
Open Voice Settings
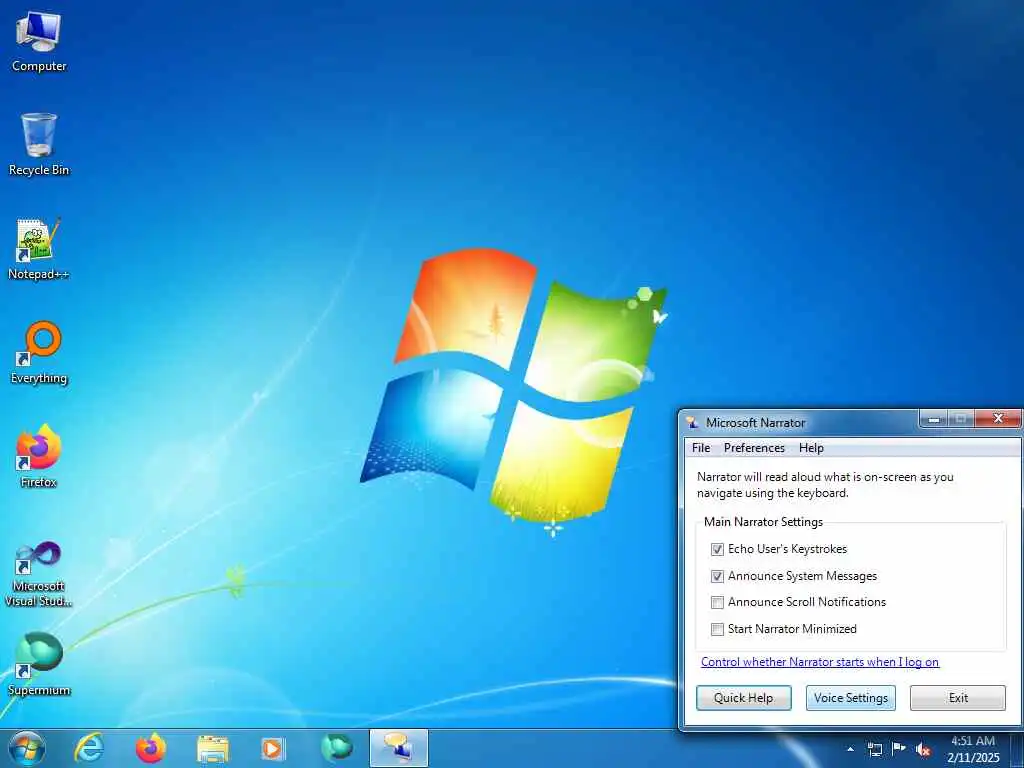[x=851, y=697]
